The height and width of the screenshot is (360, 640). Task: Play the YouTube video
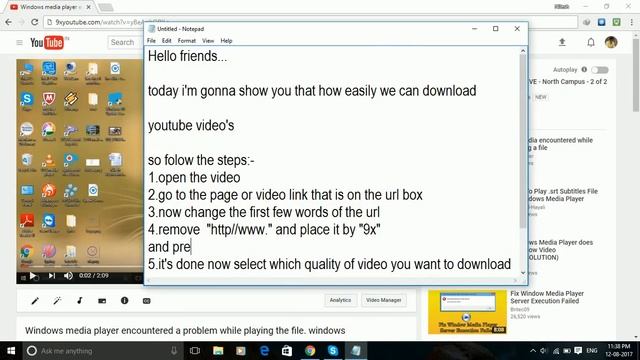pyautogui.click(x=33, y=276)
